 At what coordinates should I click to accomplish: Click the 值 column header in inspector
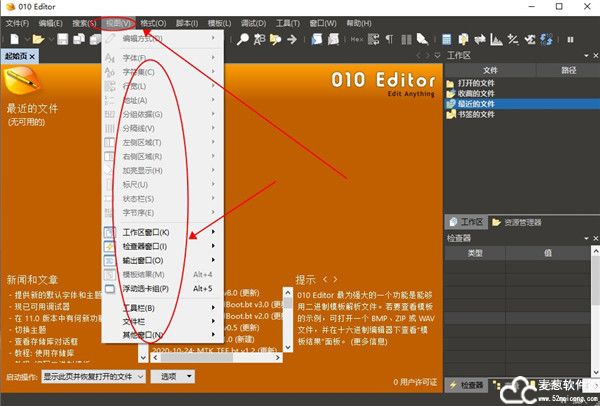tap(548, 253)
